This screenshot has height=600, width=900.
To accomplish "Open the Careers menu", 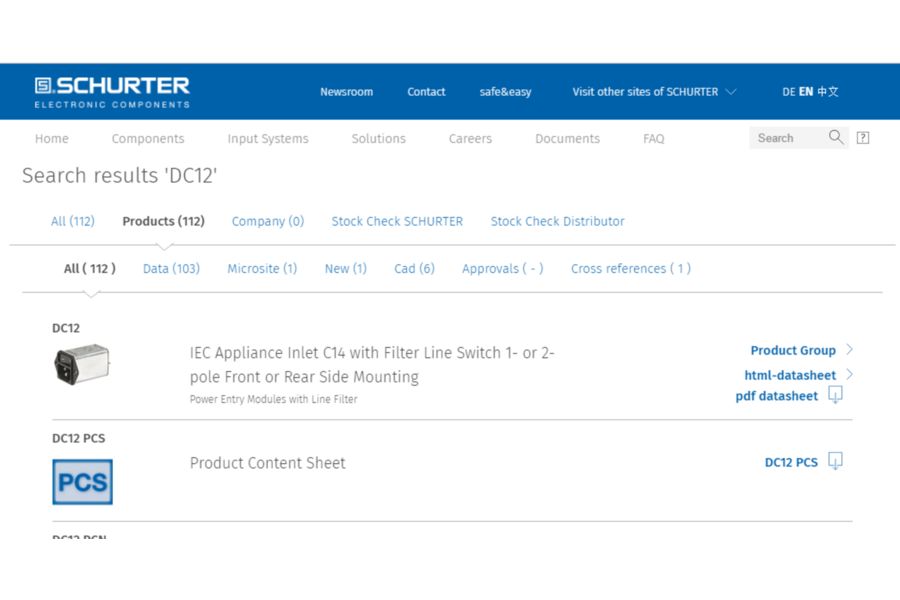I will click(470, 138).
